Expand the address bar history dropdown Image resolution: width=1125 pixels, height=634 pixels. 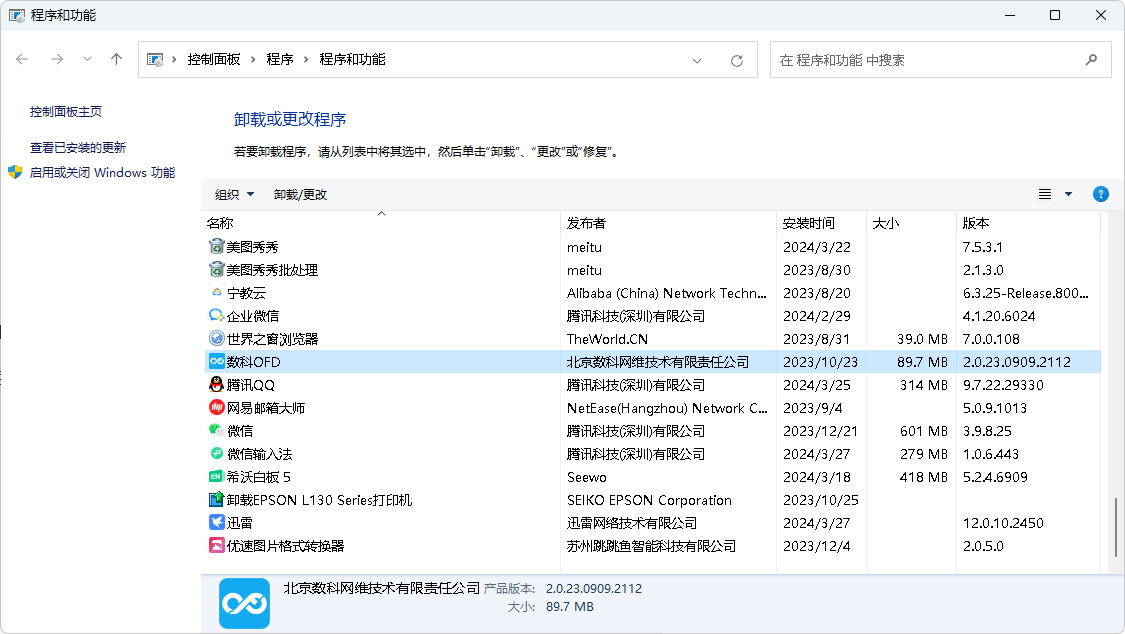(697, 61)
